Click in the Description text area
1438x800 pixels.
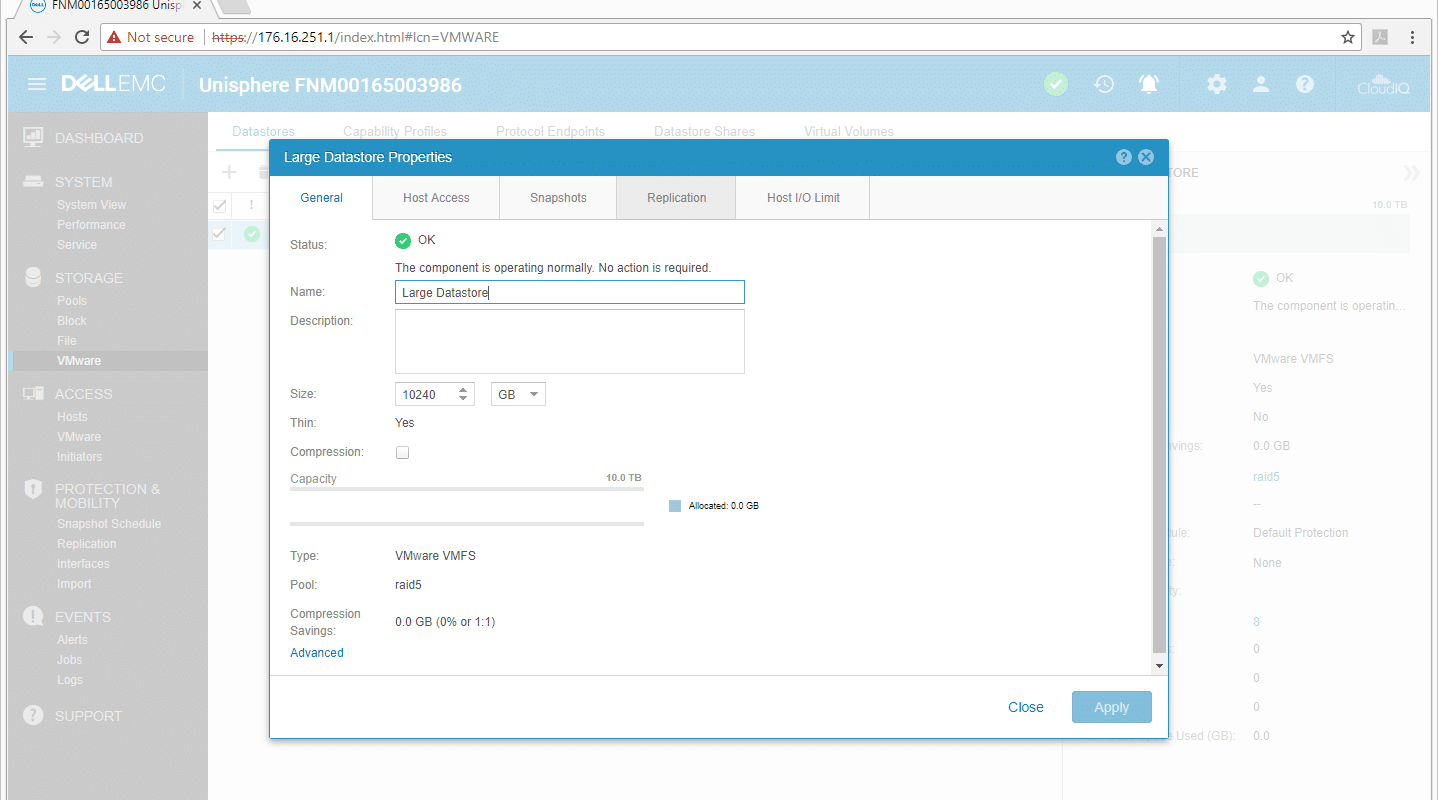coord(570,341)
